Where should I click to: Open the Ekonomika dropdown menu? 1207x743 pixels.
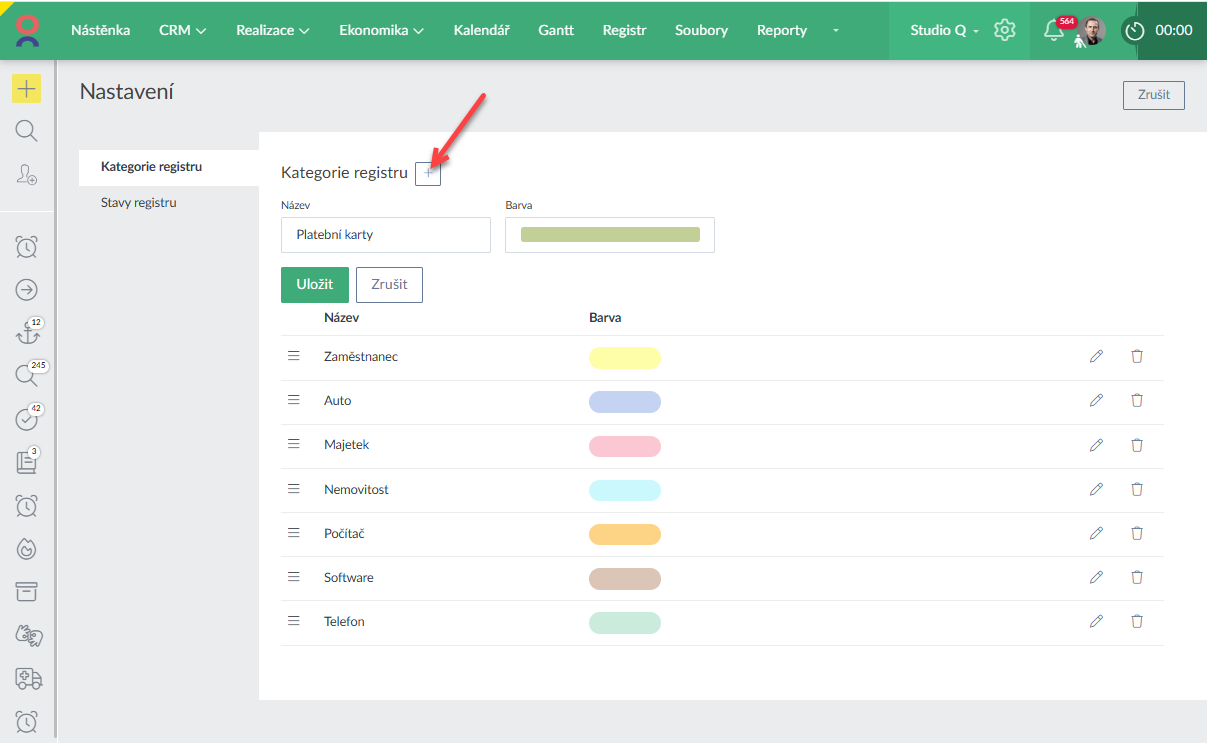pyautogui.click(x=381, y=30)
